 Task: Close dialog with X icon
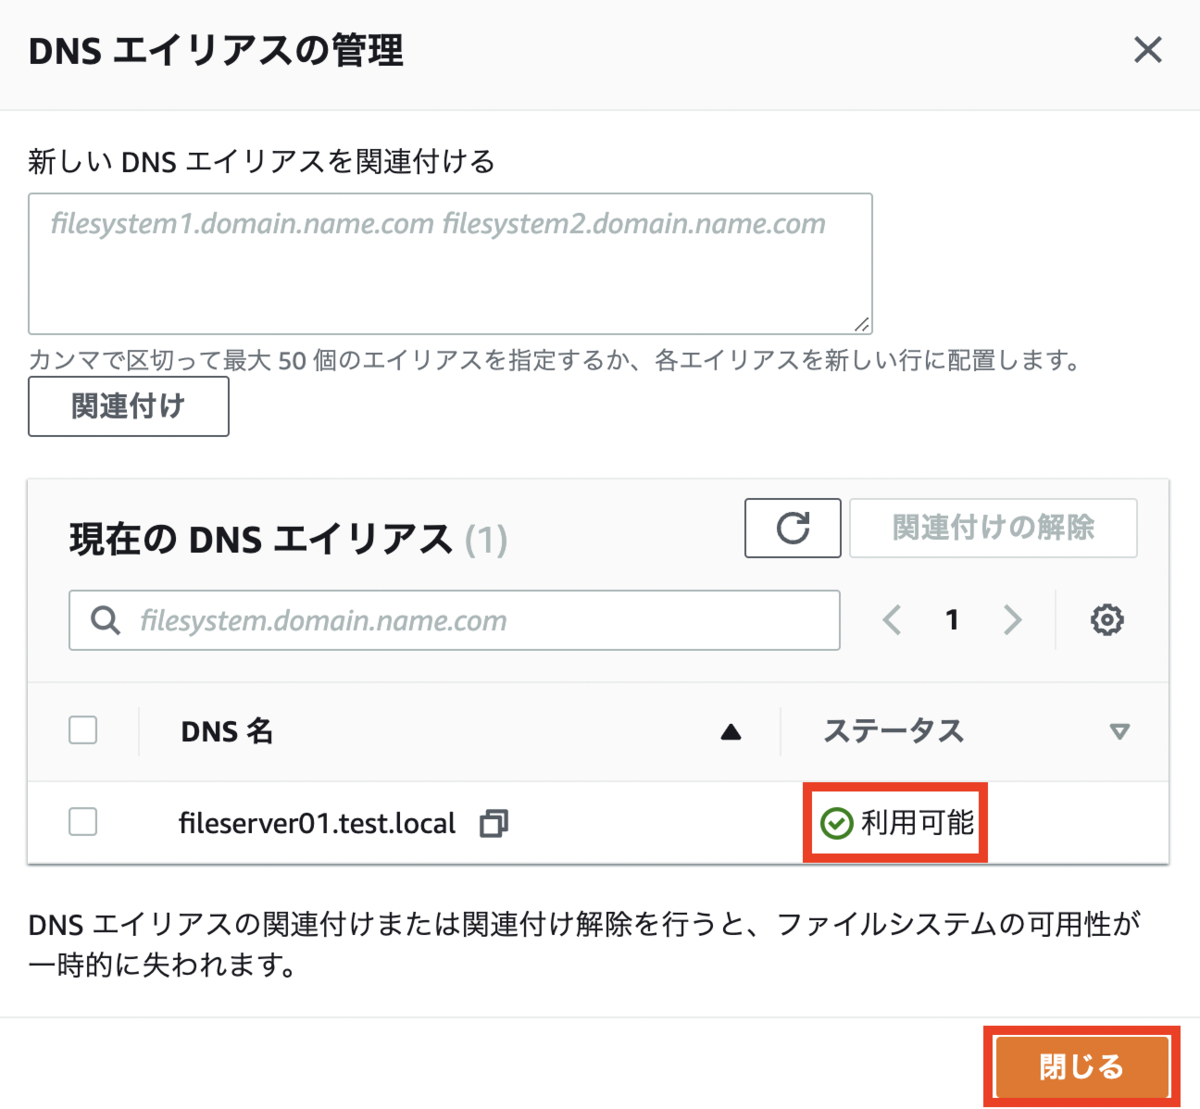(1148, 50)
